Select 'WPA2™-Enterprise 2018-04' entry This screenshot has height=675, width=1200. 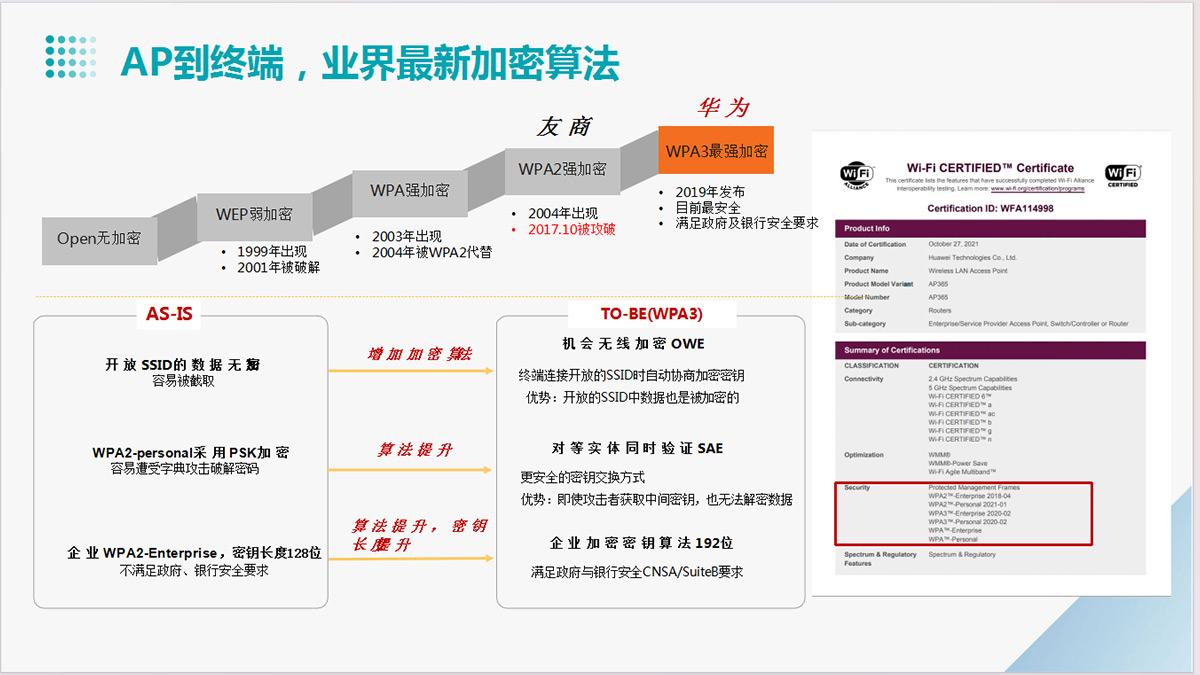[x=970, y=496]
